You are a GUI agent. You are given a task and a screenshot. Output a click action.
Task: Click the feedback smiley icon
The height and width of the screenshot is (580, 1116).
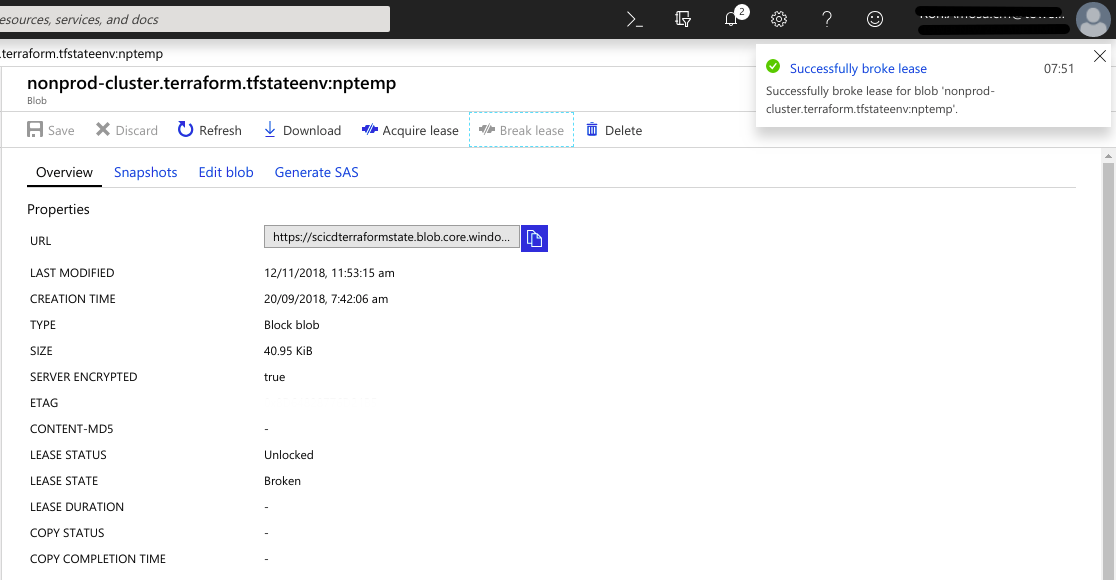pyautogui.click(x=875, y=19)
